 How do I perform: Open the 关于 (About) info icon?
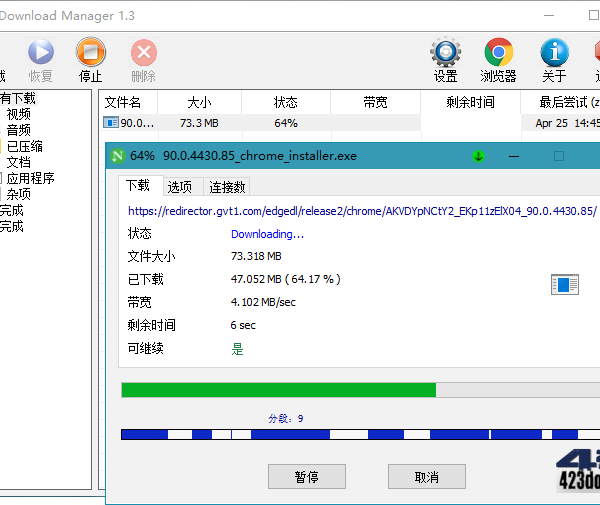point(554,53)
